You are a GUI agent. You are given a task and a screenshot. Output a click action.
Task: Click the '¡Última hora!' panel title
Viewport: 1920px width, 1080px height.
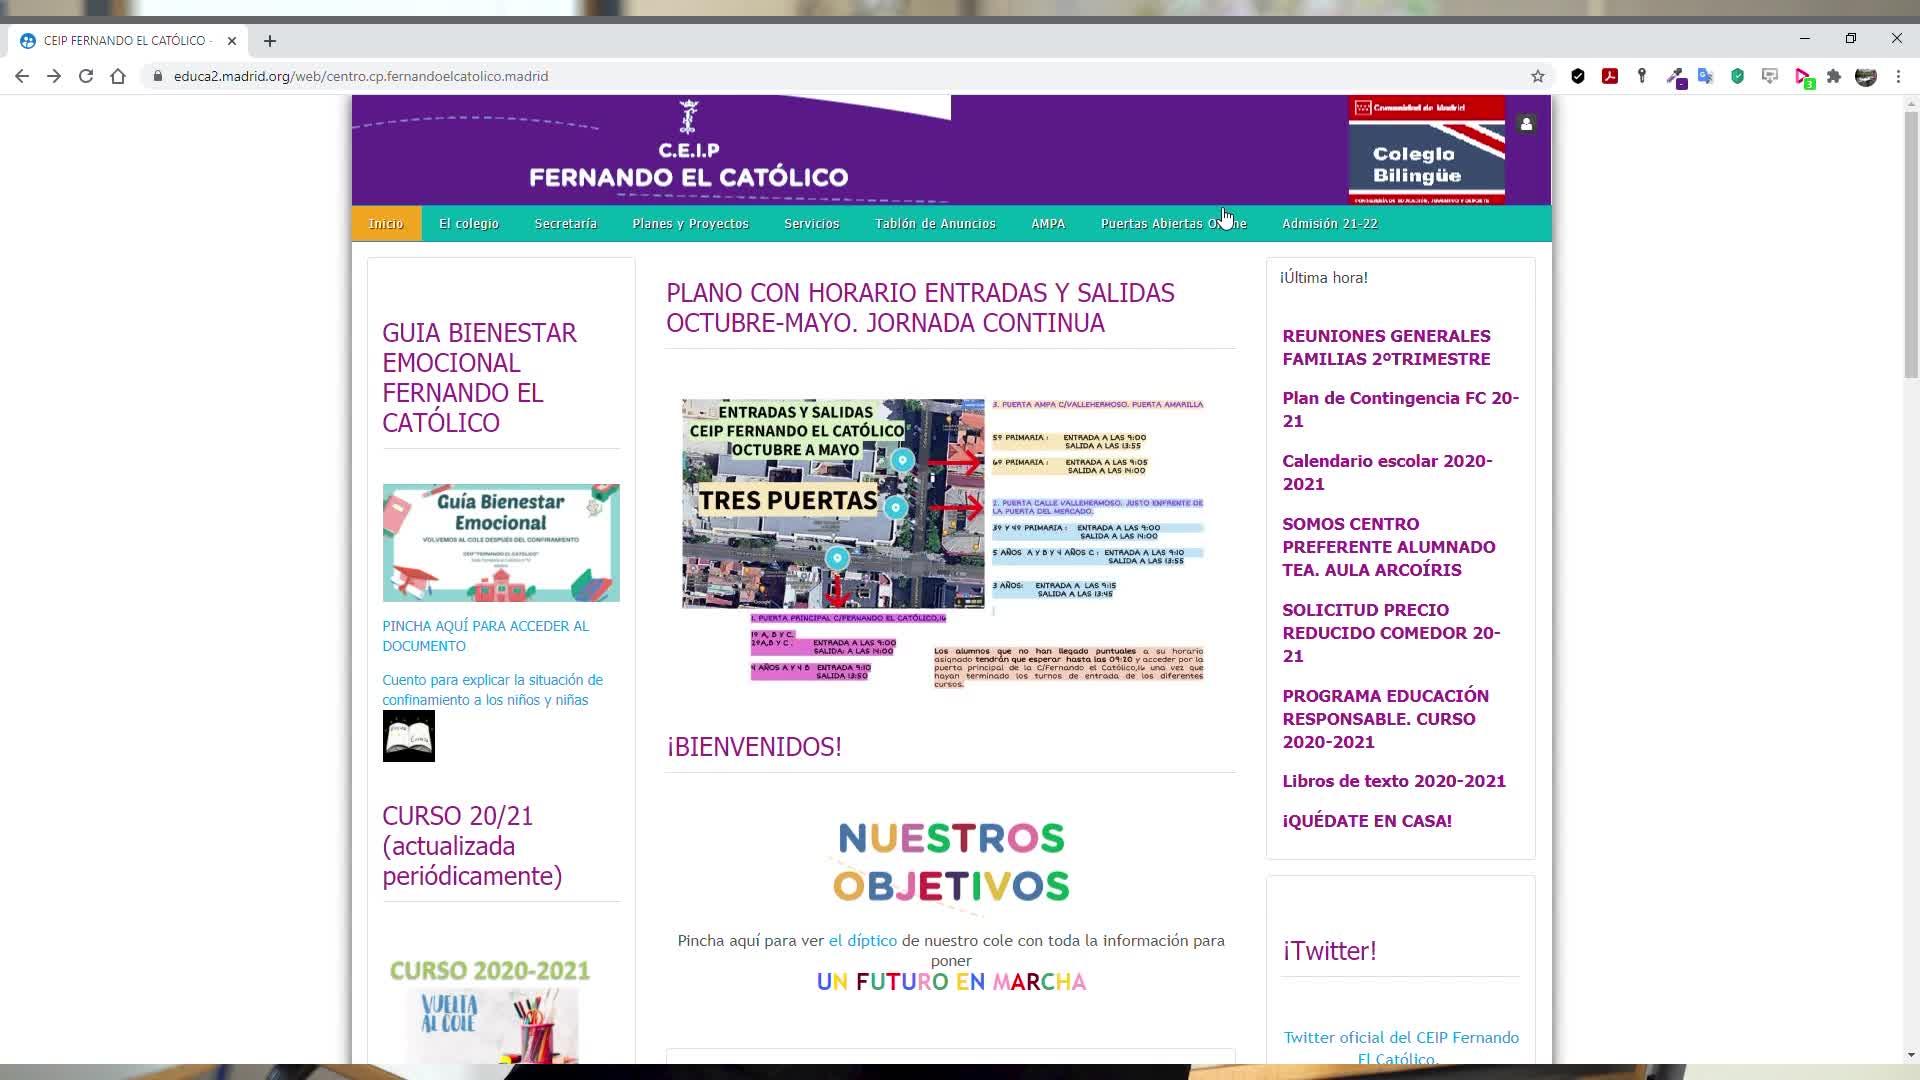pyautogui.click(x=1324, y=278)
